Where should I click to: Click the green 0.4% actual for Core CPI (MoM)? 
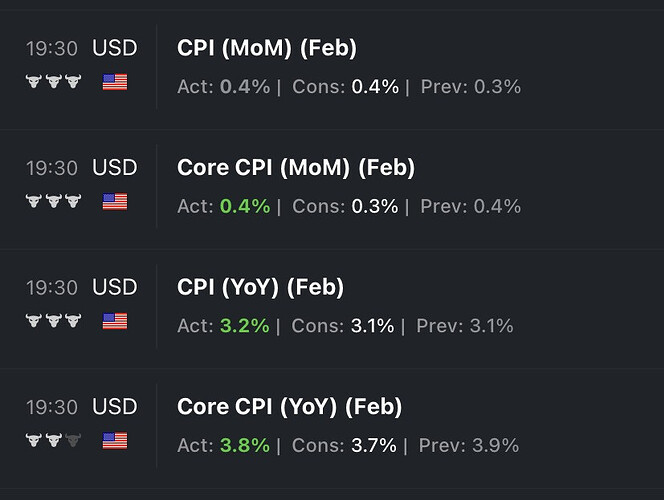click(244, 207)
